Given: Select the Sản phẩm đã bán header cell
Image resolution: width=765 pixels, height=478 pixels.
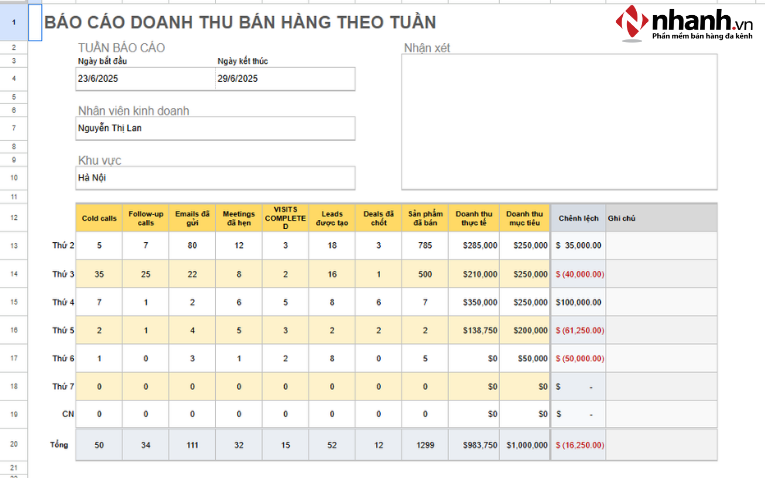Looking at the screenshot, I should coord(425,218).
